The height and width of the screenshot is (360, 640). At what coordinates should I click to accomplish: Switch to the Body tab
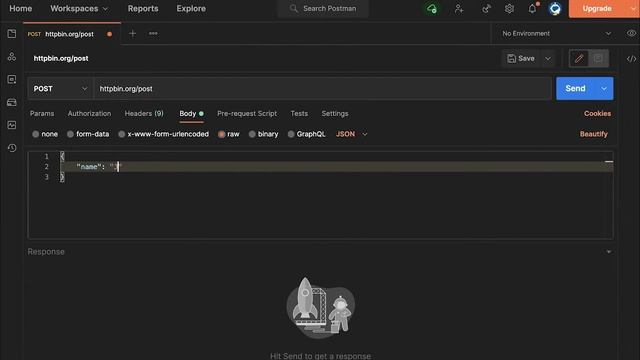click(x=191, y=113)
